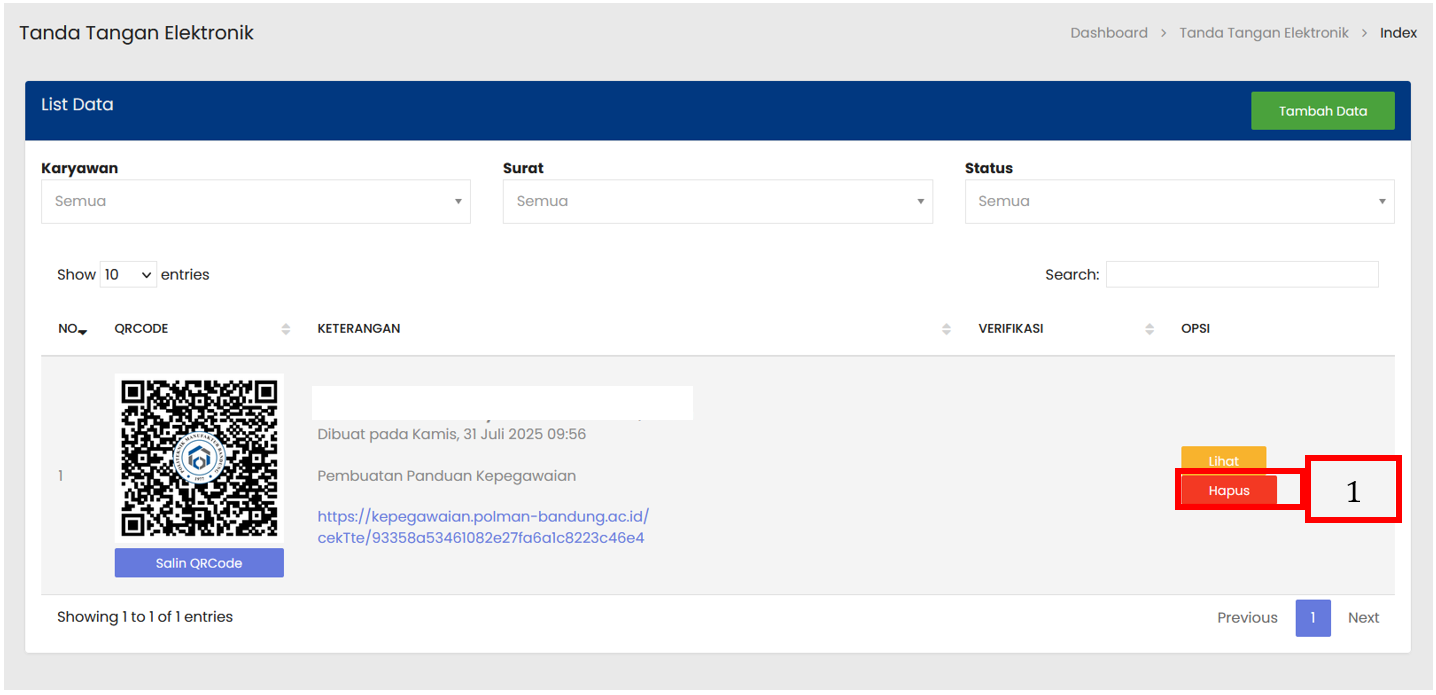Open the Status filter dropdown
This screenshot has width=1436, height=695.
(x=1178, y=201)
